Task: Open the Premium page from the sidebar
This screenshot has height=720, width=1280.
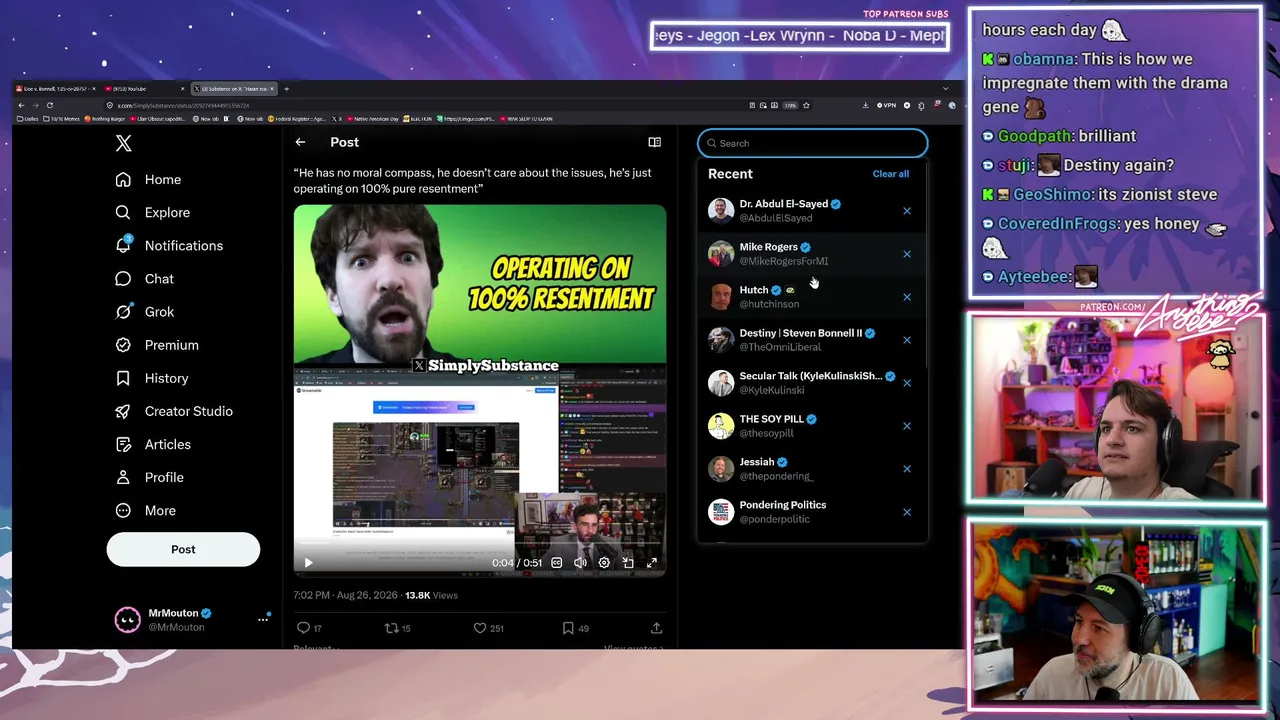Action: (156, 345)
